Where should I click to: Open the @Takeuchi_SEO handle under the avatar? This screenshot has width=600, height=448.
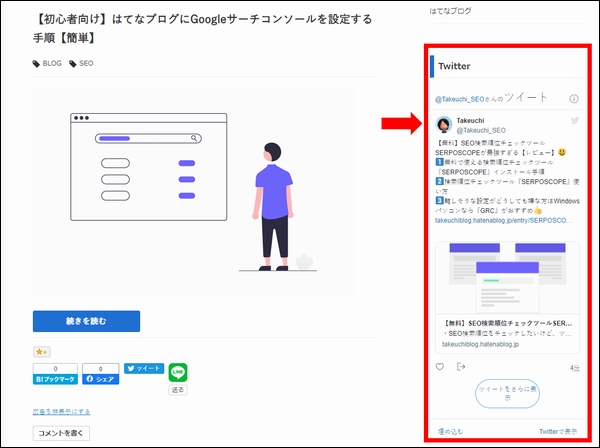click(481, 130)
